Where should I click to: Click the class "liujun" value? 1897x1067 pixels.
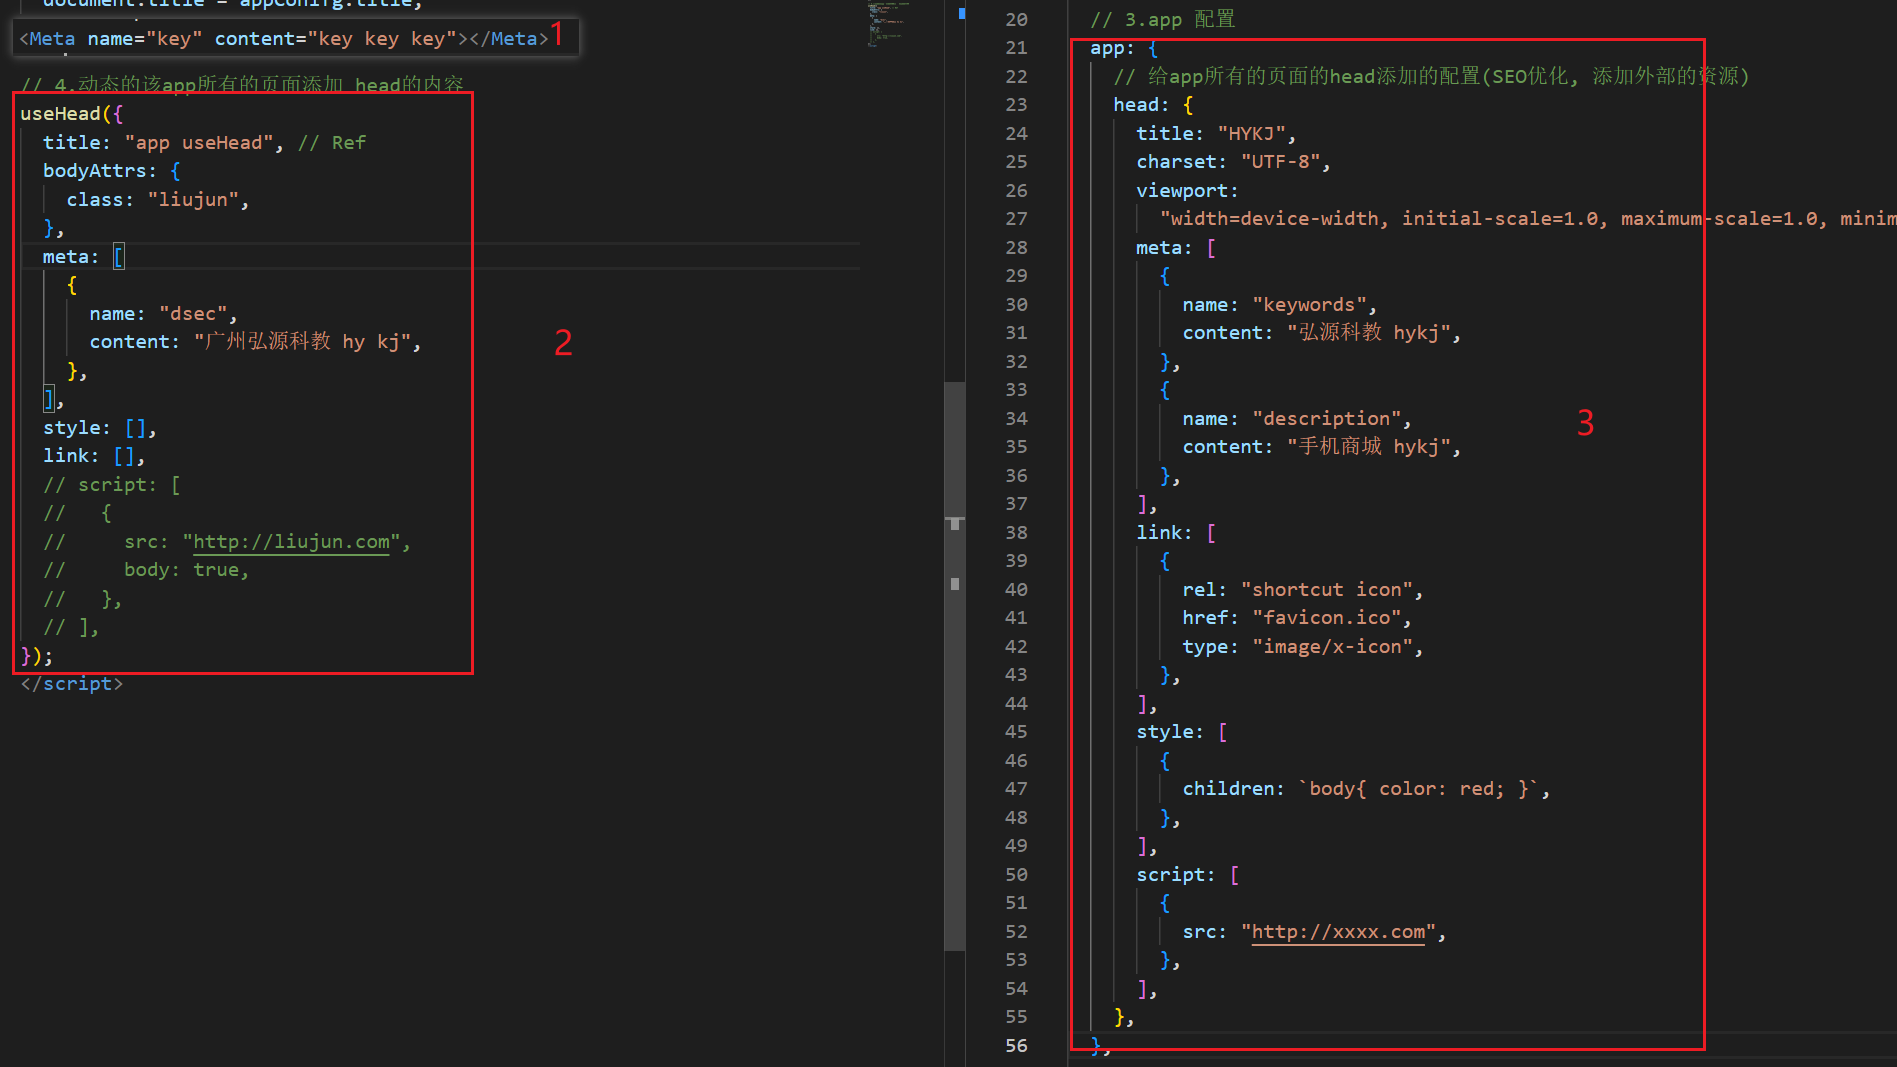coord(193,200)
